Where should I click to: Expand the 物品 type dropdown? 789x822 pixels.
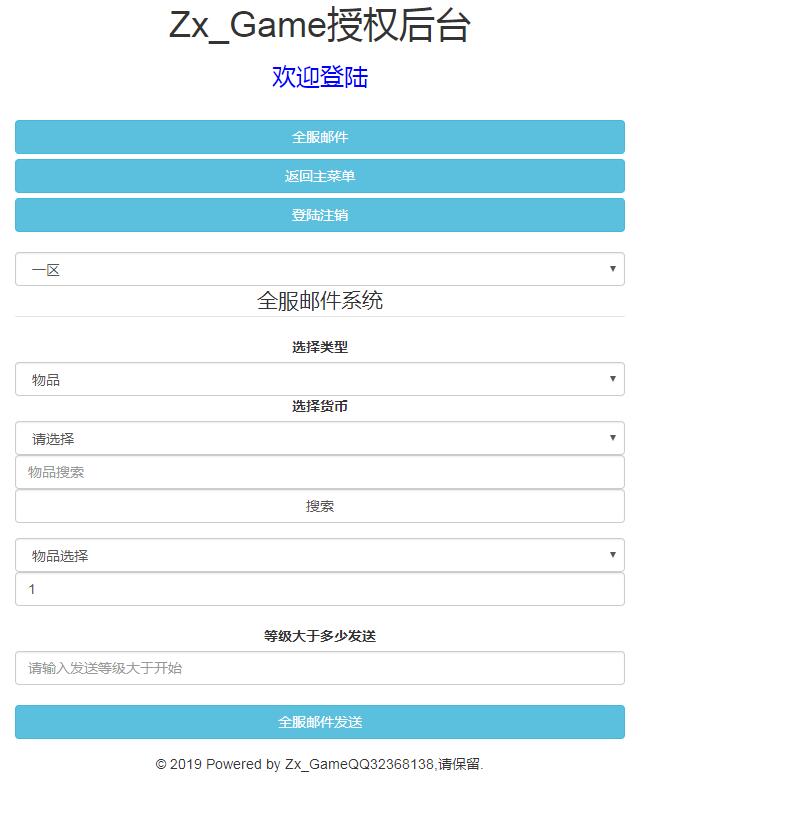(x=320, y=379)
